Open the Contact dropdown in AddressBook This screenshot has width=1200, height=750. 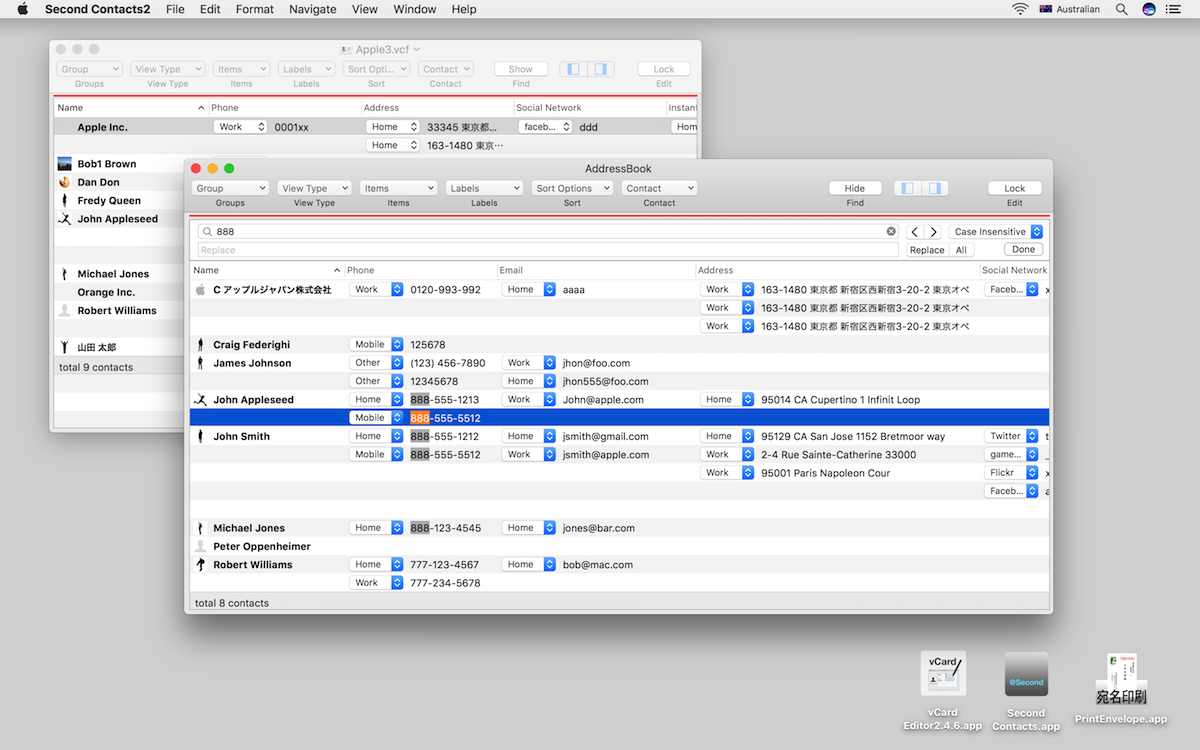point(659,188)
